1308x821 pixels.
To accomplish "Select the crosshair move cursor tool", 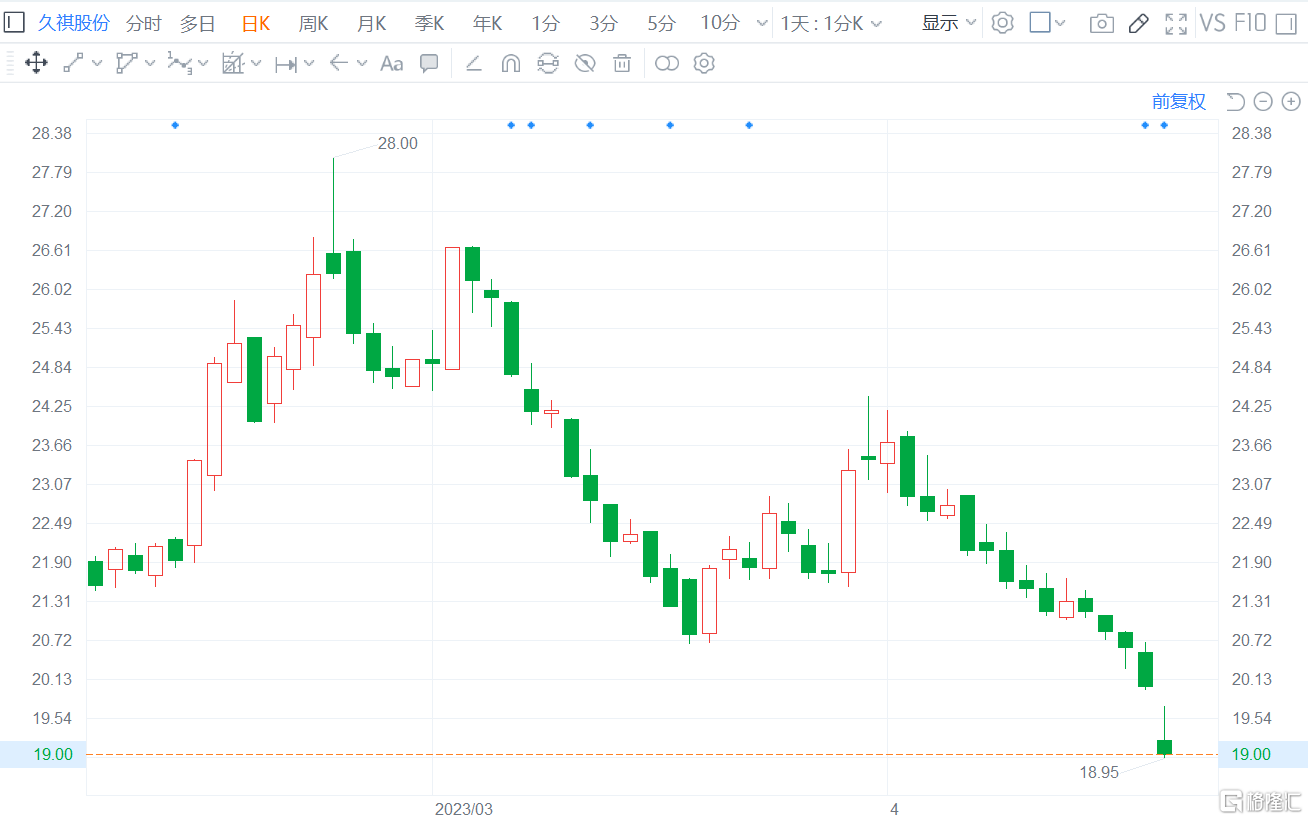I will tap(36, 64).
